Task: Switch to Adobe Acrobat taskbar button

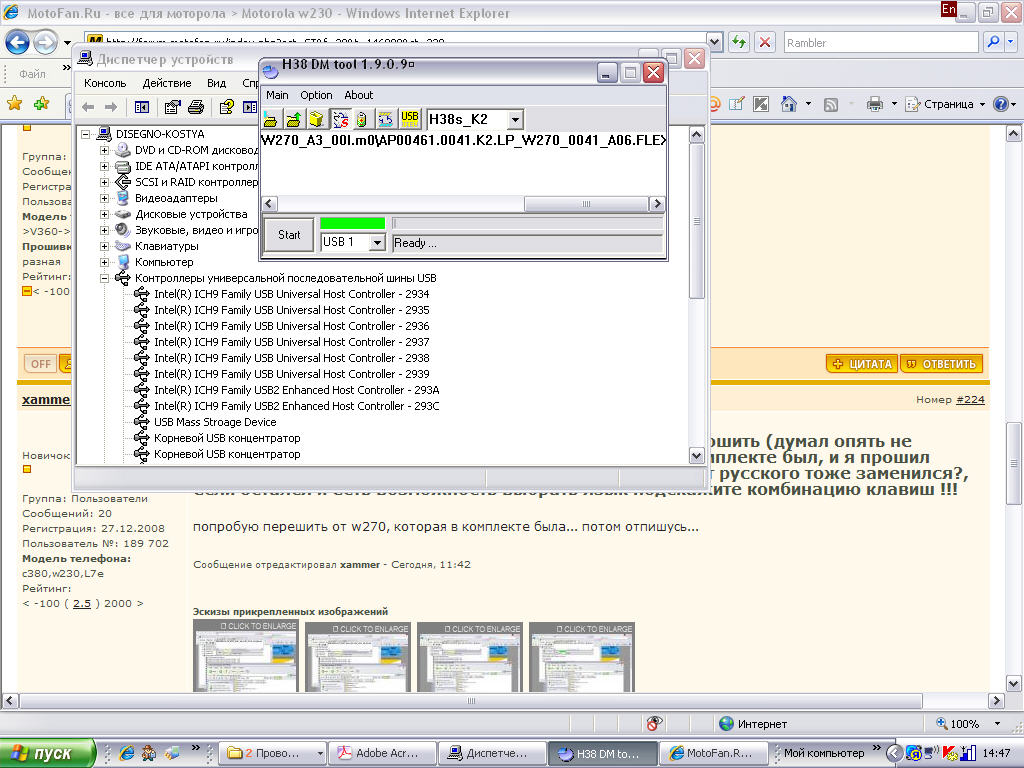Action: tap(382, 753)
